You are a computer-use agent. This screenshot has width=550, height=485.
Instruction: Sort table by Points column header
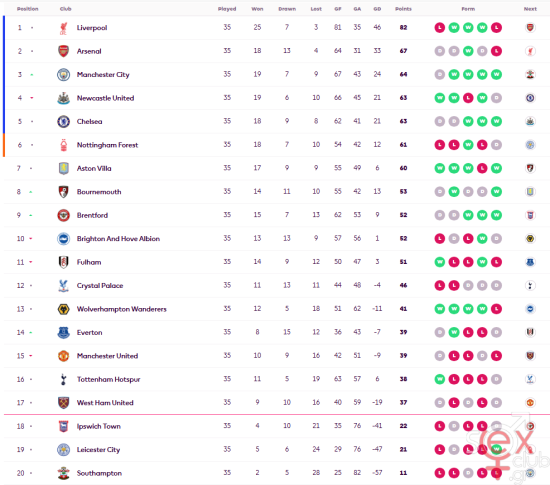[x=403, y=9]
